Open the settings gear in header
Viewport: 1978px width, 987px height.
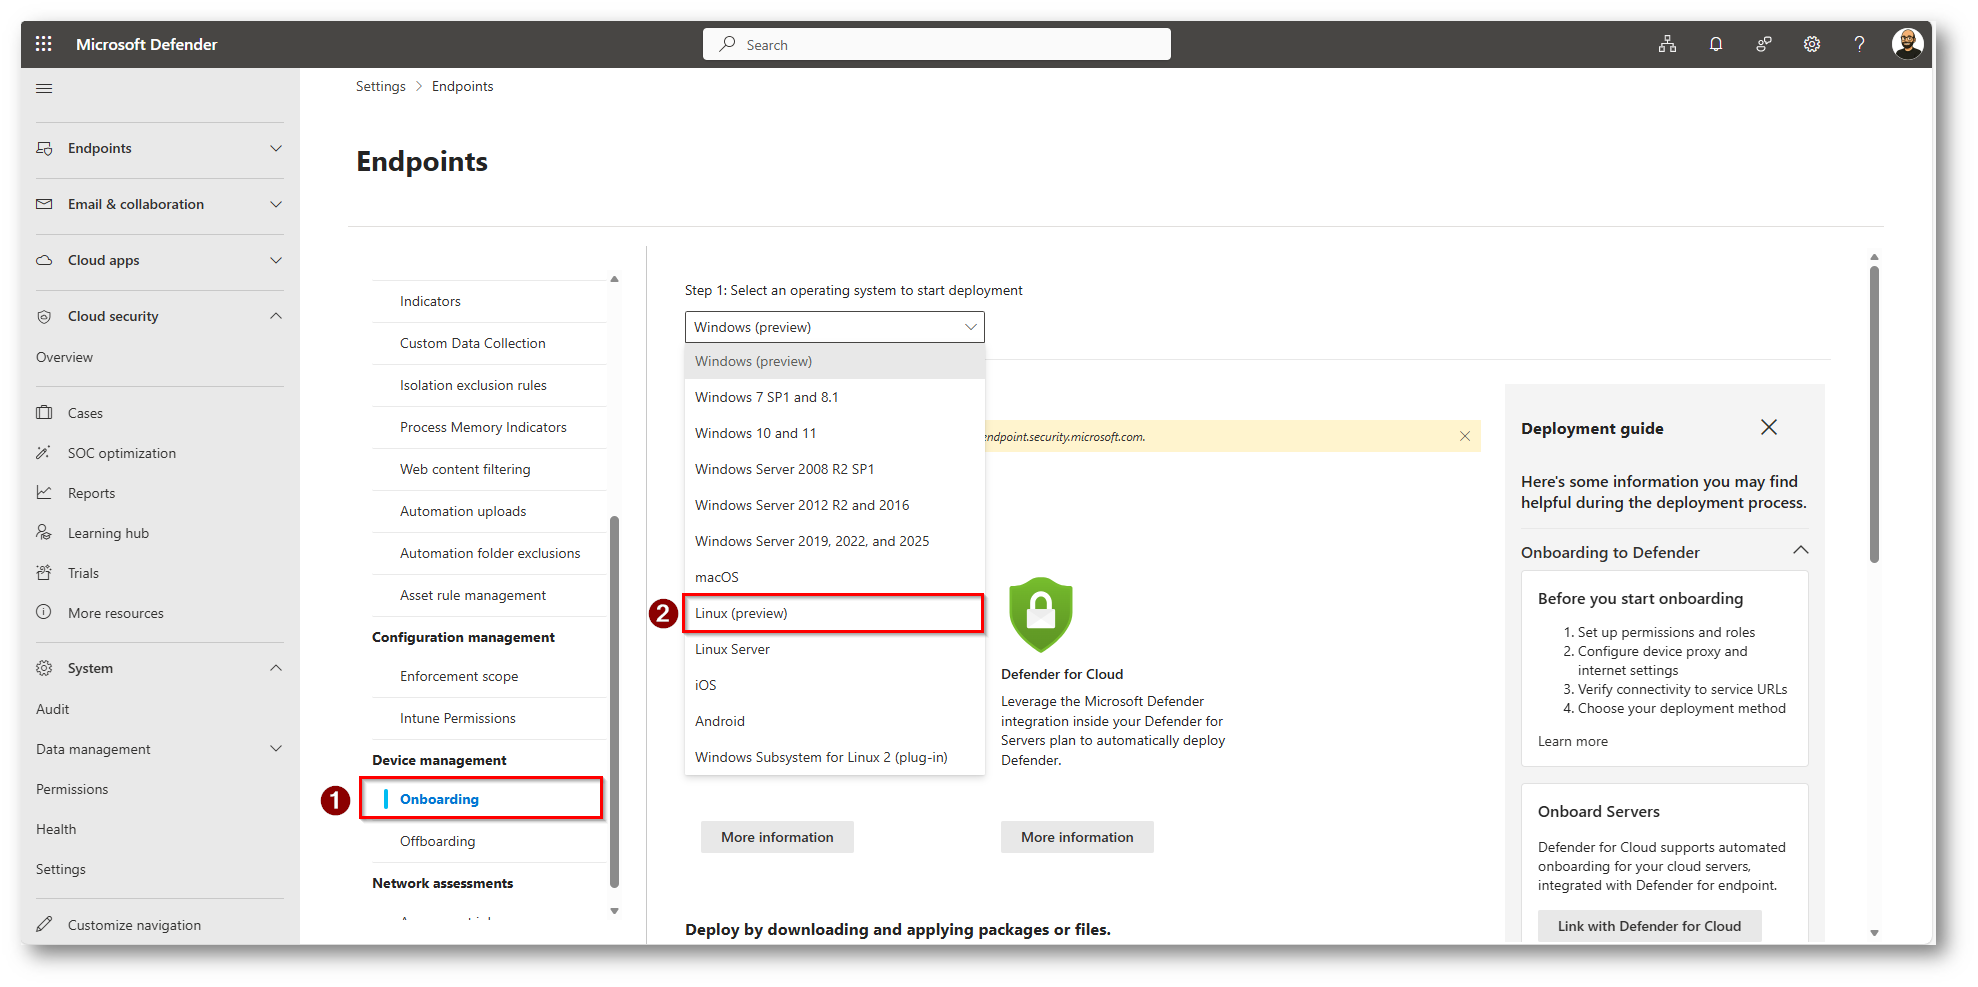point(1811,44)
